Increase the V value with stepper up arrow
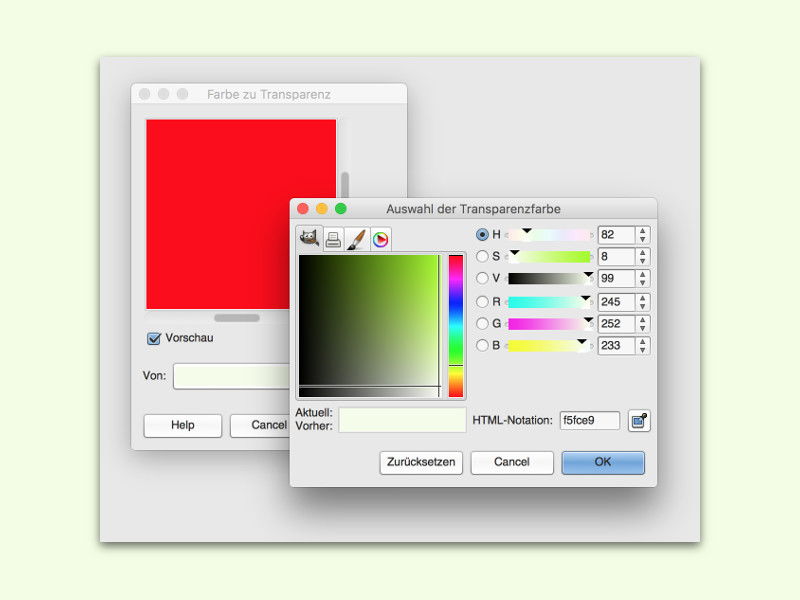This screenshot has width=800, height=600. coord(643,274)
